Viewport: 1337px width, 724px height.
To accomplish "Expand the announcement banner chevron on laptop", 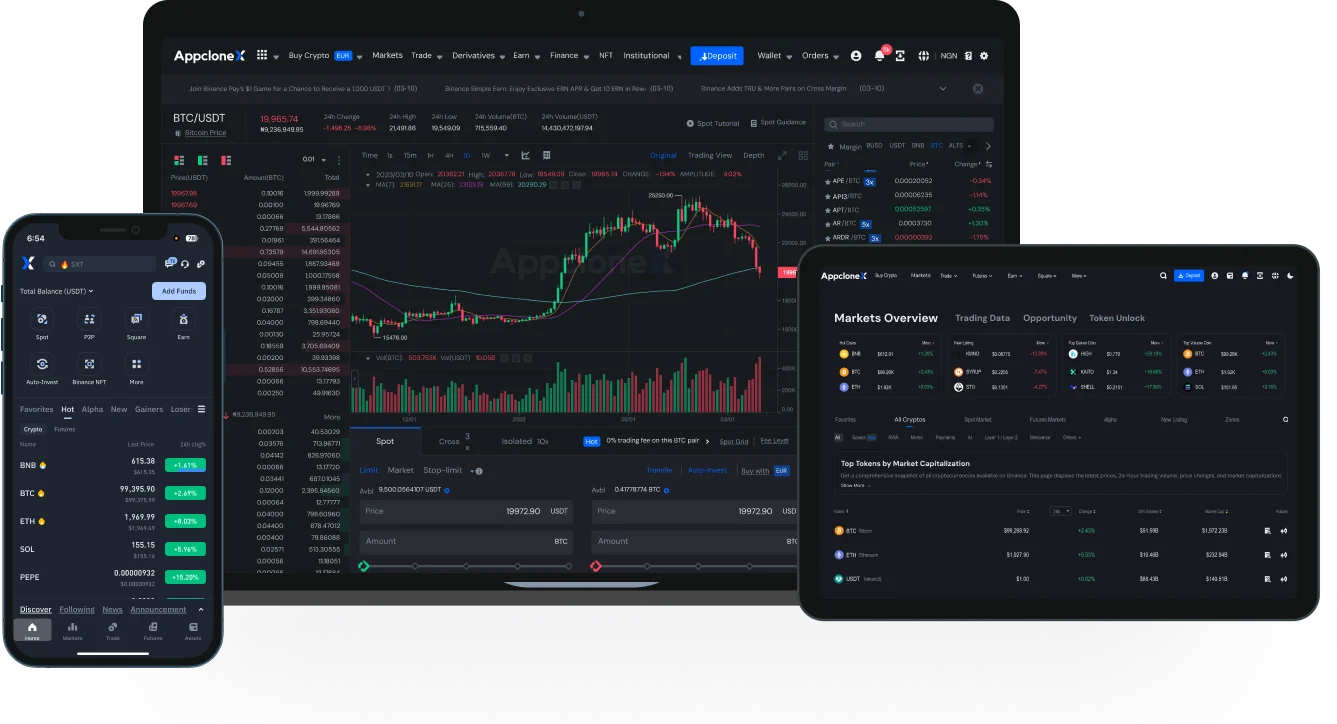I will point(942,88).
